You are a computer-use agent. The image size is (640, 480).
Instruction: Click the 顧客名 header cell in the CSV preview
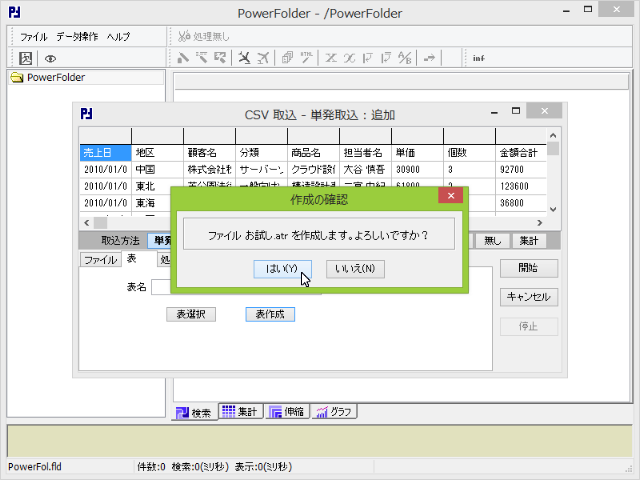coord(209,153)
